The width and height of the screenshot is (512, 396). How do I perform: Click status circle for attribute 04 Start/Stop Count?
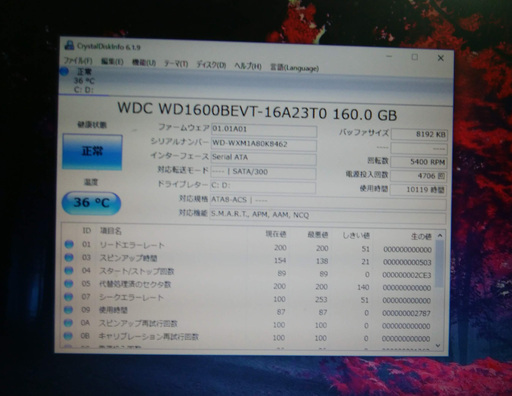69,271
